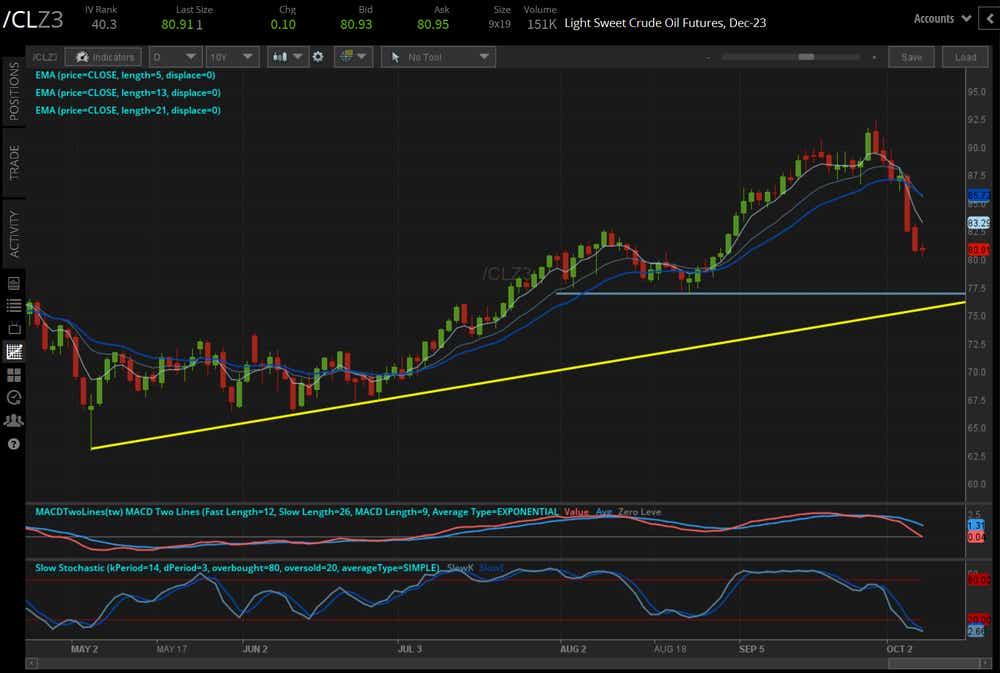Click the Load chart button
Image resolution: width=1000 pixels, height=673 pixels.
pos(965,57)
